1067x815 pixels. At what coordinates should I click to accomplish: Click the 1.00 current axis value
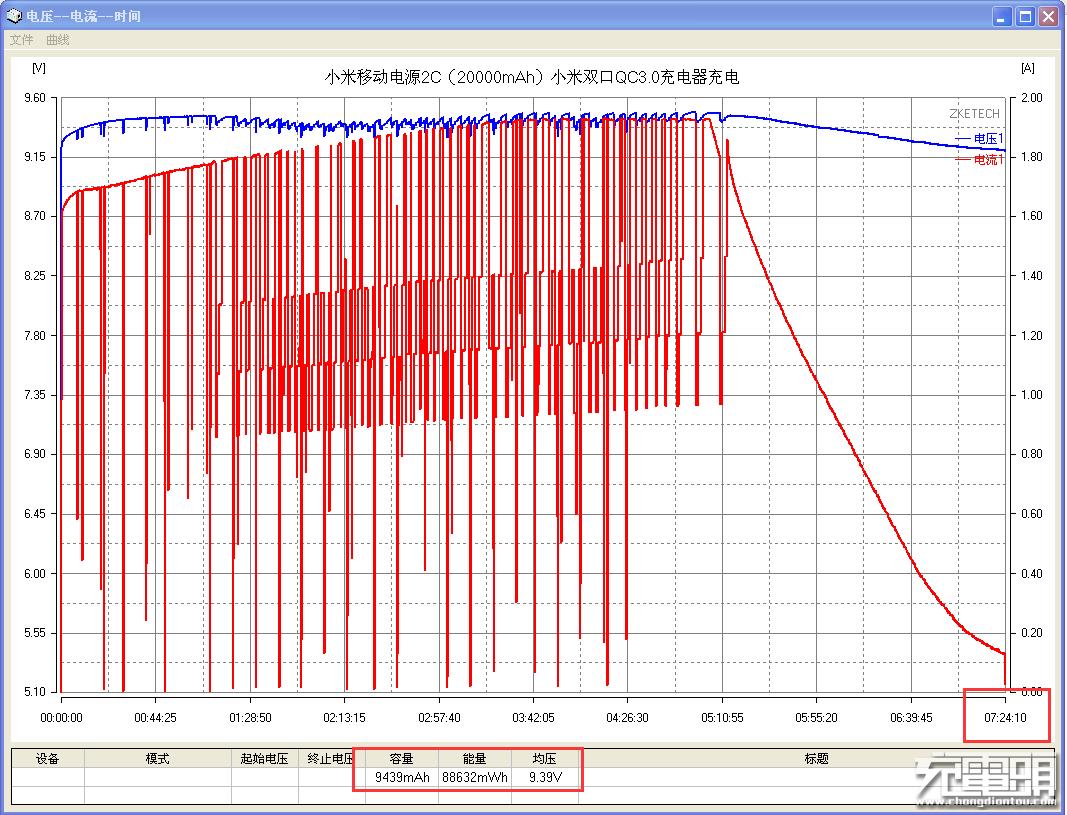click(x=1032, y=395)
